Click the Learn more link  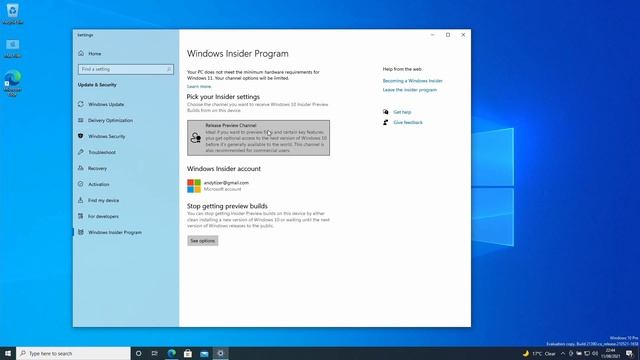pos(199,87)
